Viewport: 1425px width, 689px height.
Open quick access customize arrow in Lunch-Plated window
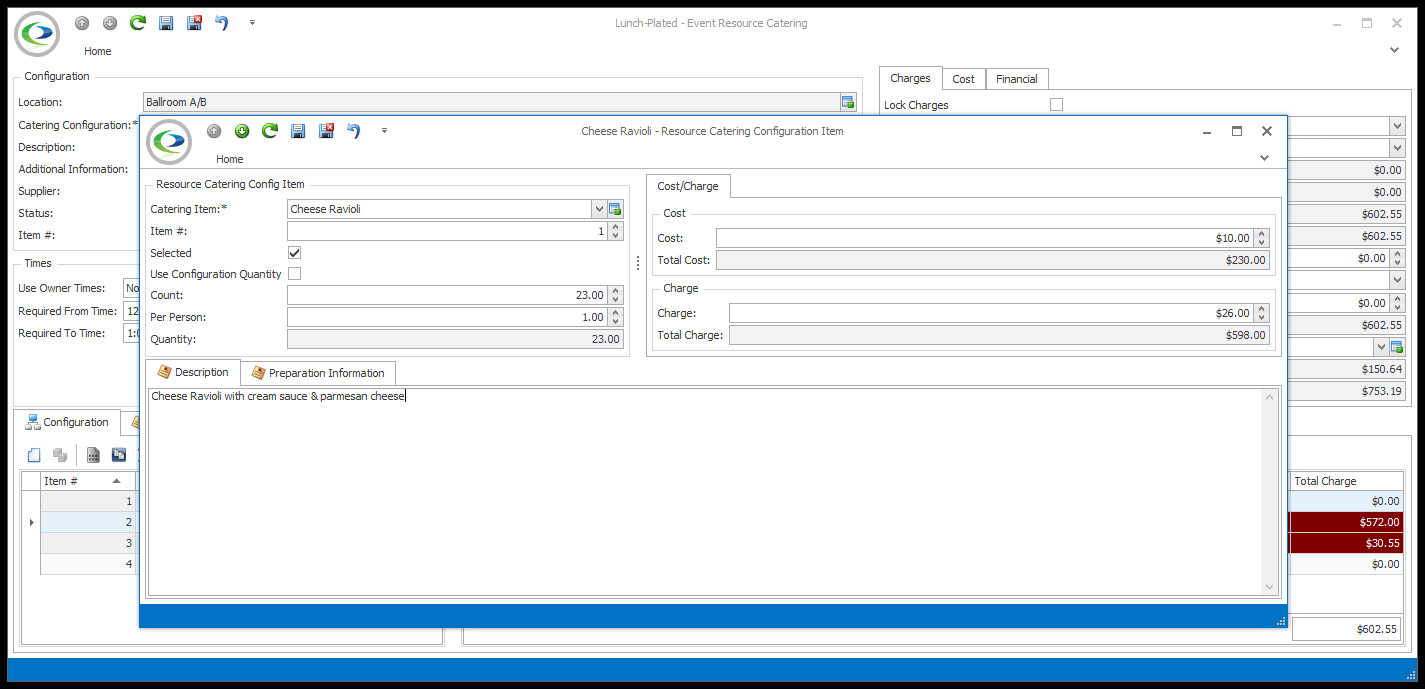(x=252, y=23)
